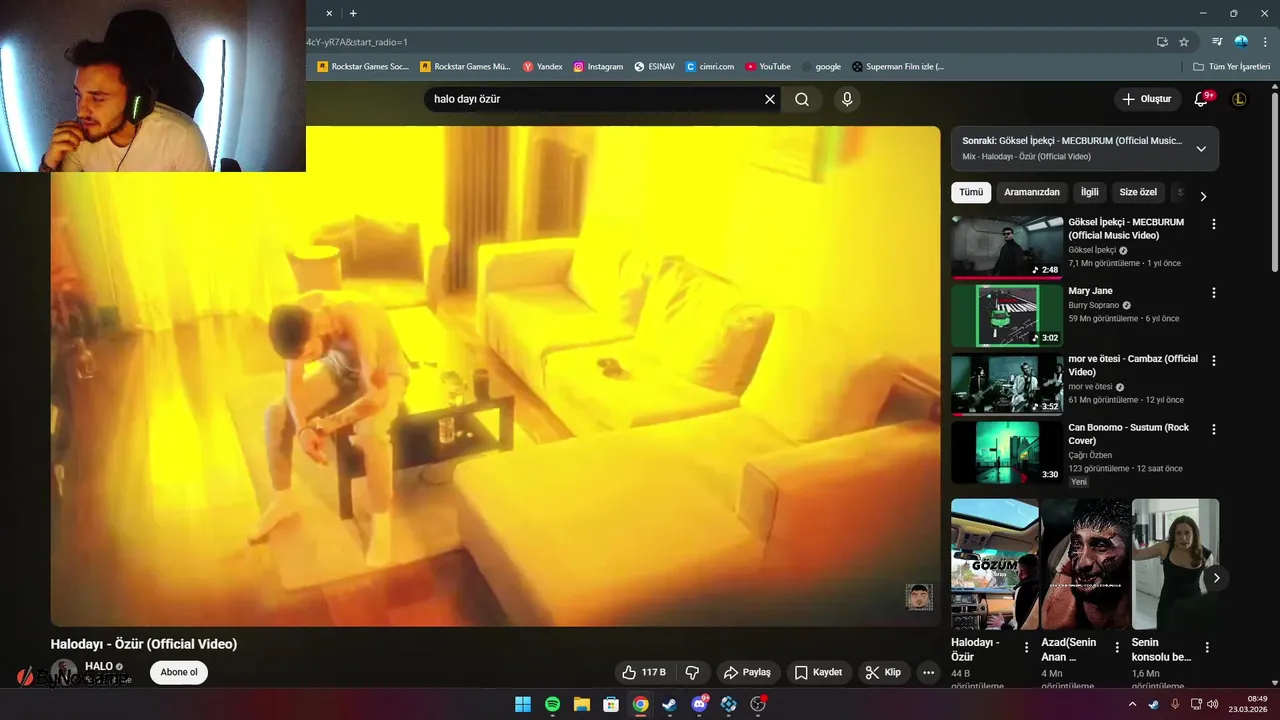
Task: Open options for mor ve ötesi Cambaz
Action: tap(1214, 361)
